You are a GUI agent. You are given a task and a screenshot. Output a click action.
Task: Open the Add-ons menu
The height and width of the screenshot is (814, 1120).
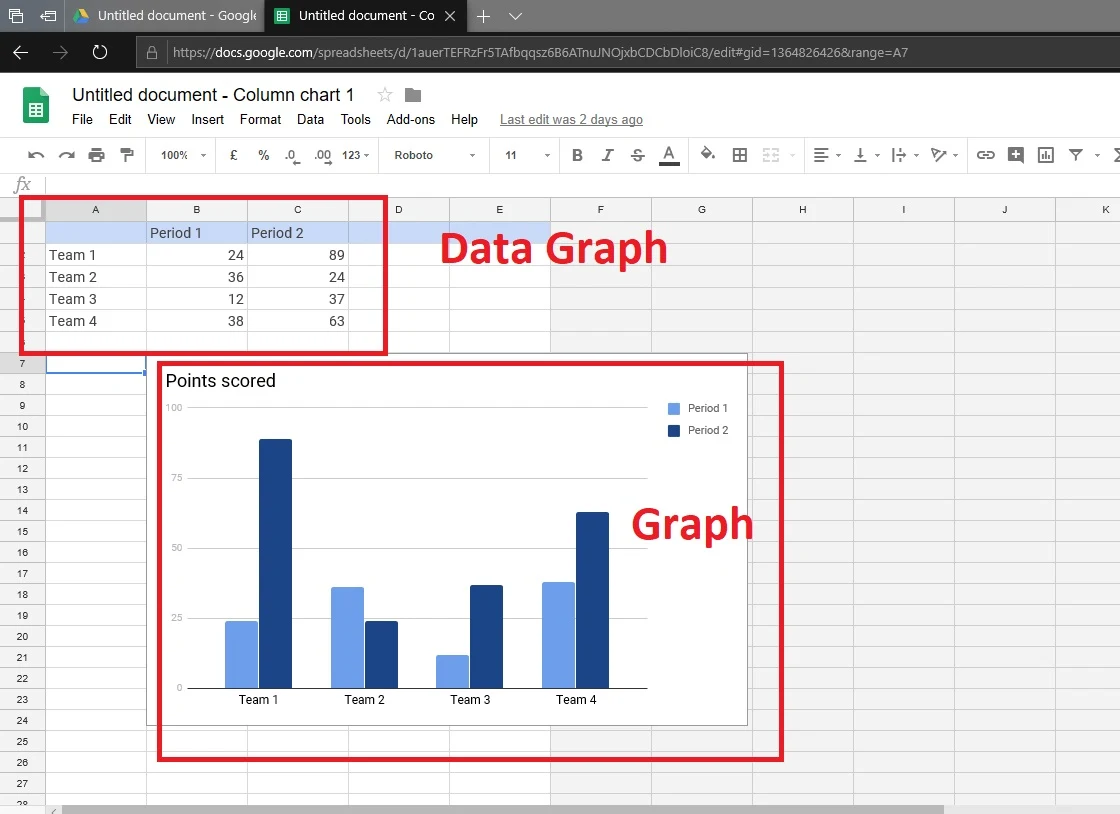click(x=410, y=119)
